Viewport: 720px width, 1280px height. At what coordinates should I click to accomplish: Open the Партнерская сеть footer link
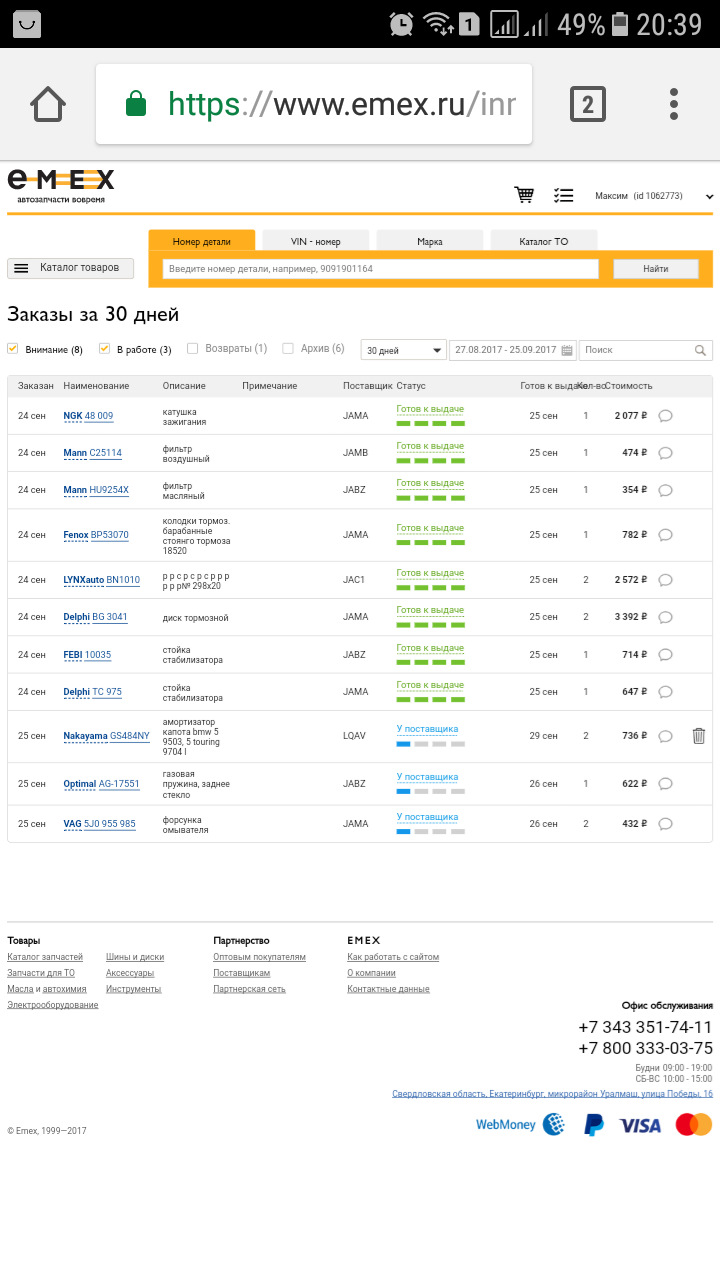tap(249, 989)
